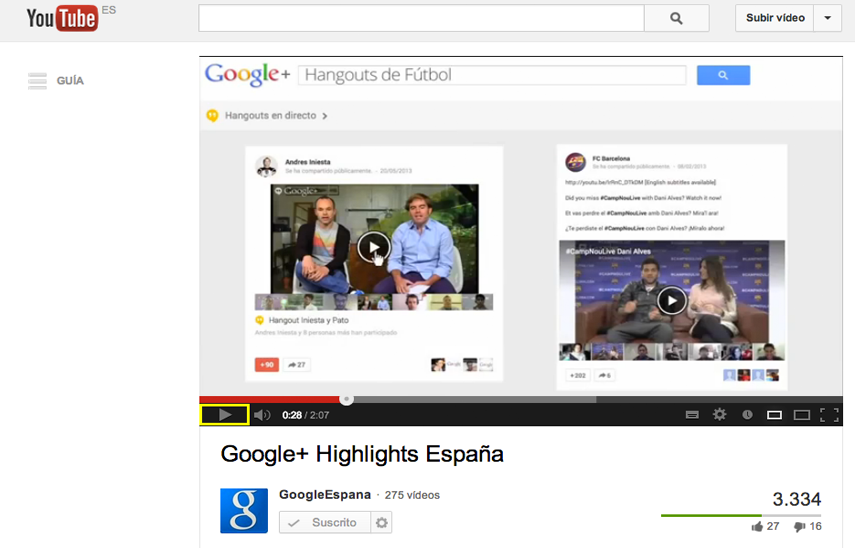Enter fullscreen mode
The height and width of the screenshot is (548, 855).
829,415
